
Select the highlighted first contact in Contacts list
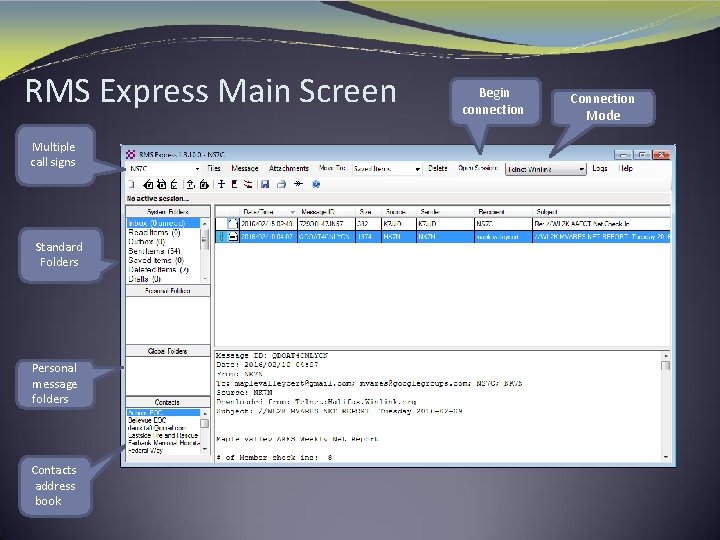pos(163,413)
